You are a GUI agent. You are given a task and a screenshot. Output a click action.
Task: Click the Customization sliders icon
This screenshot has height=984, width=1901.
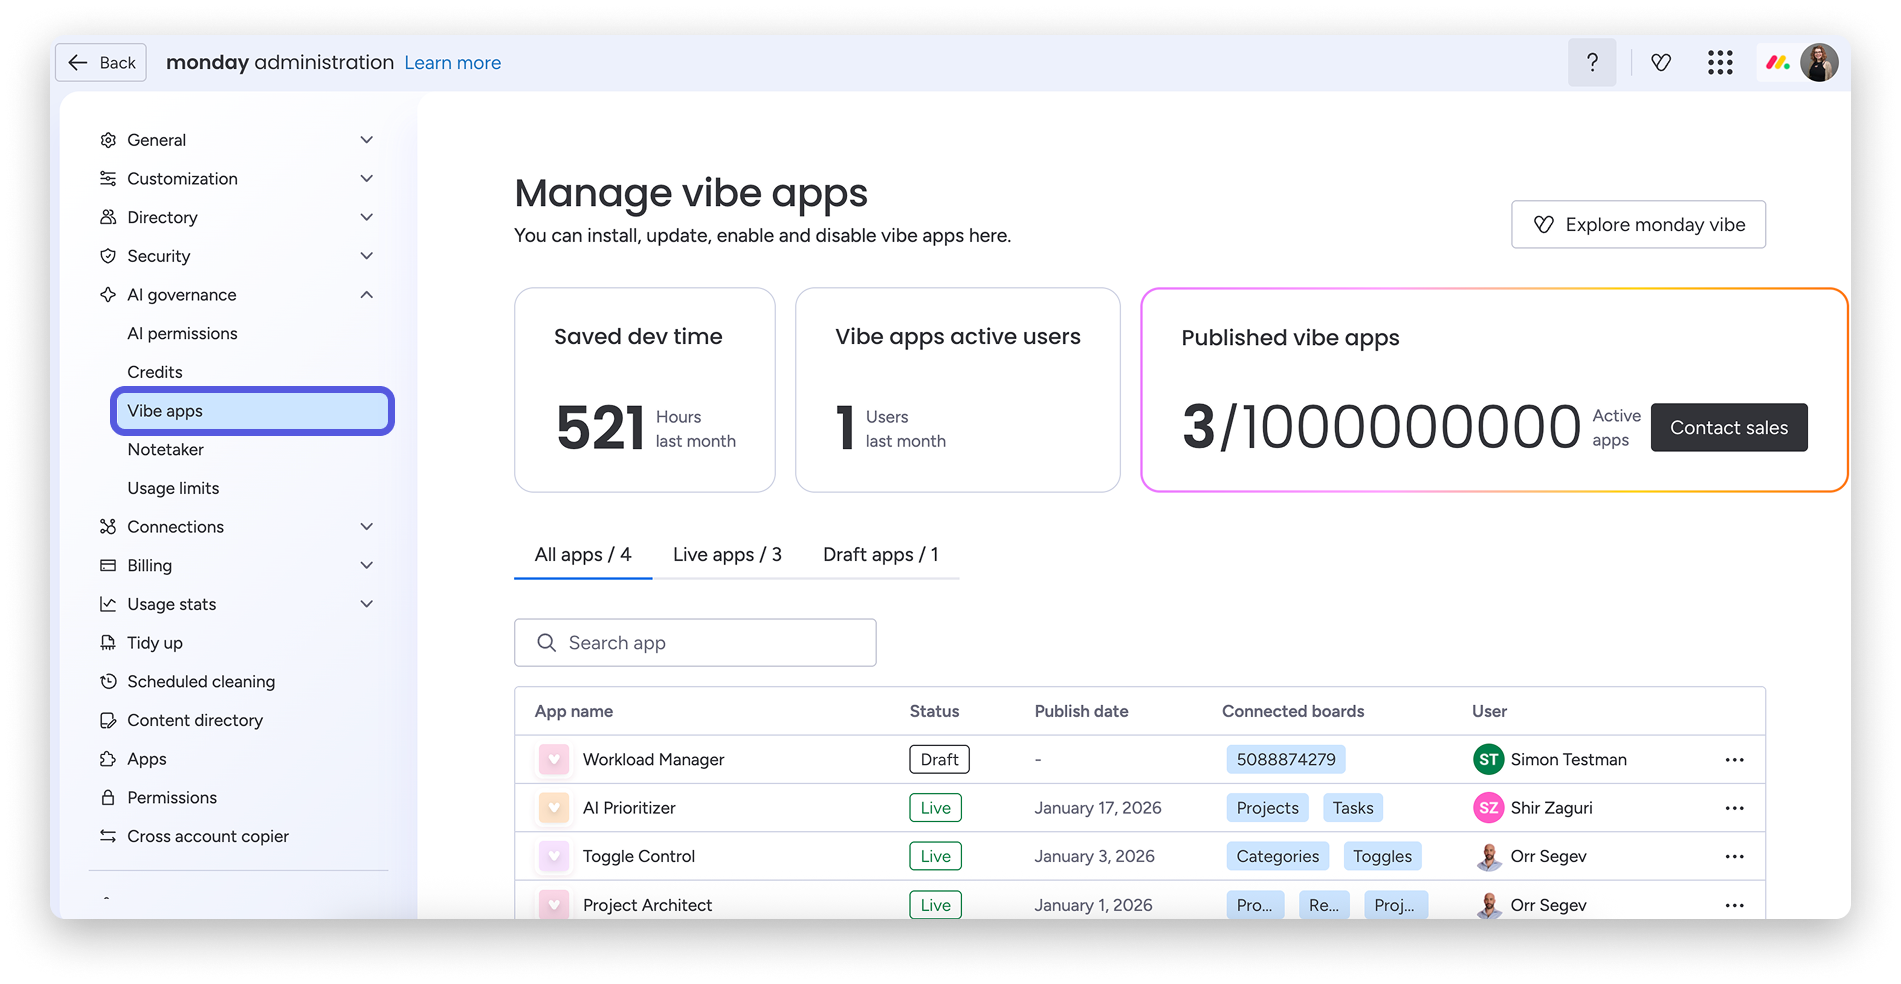click(108, 179)
